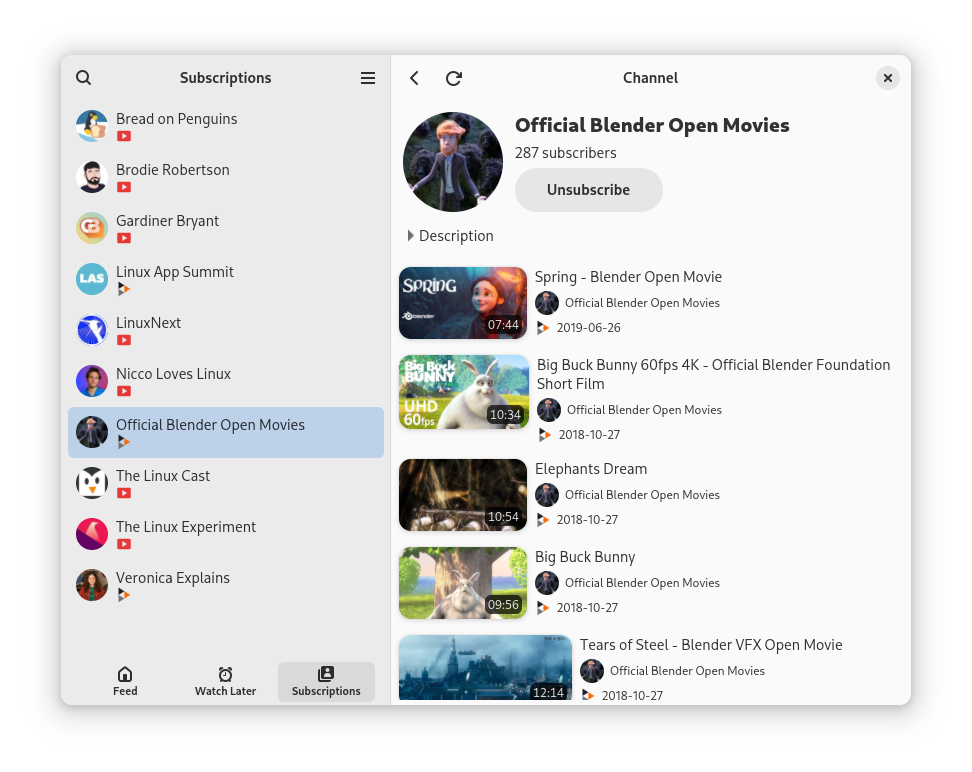Image resolution: width=972 pixels, height=772 pixels.
Task: Click the Brodie Robertson avatar
Action: [x=92, y=177]
